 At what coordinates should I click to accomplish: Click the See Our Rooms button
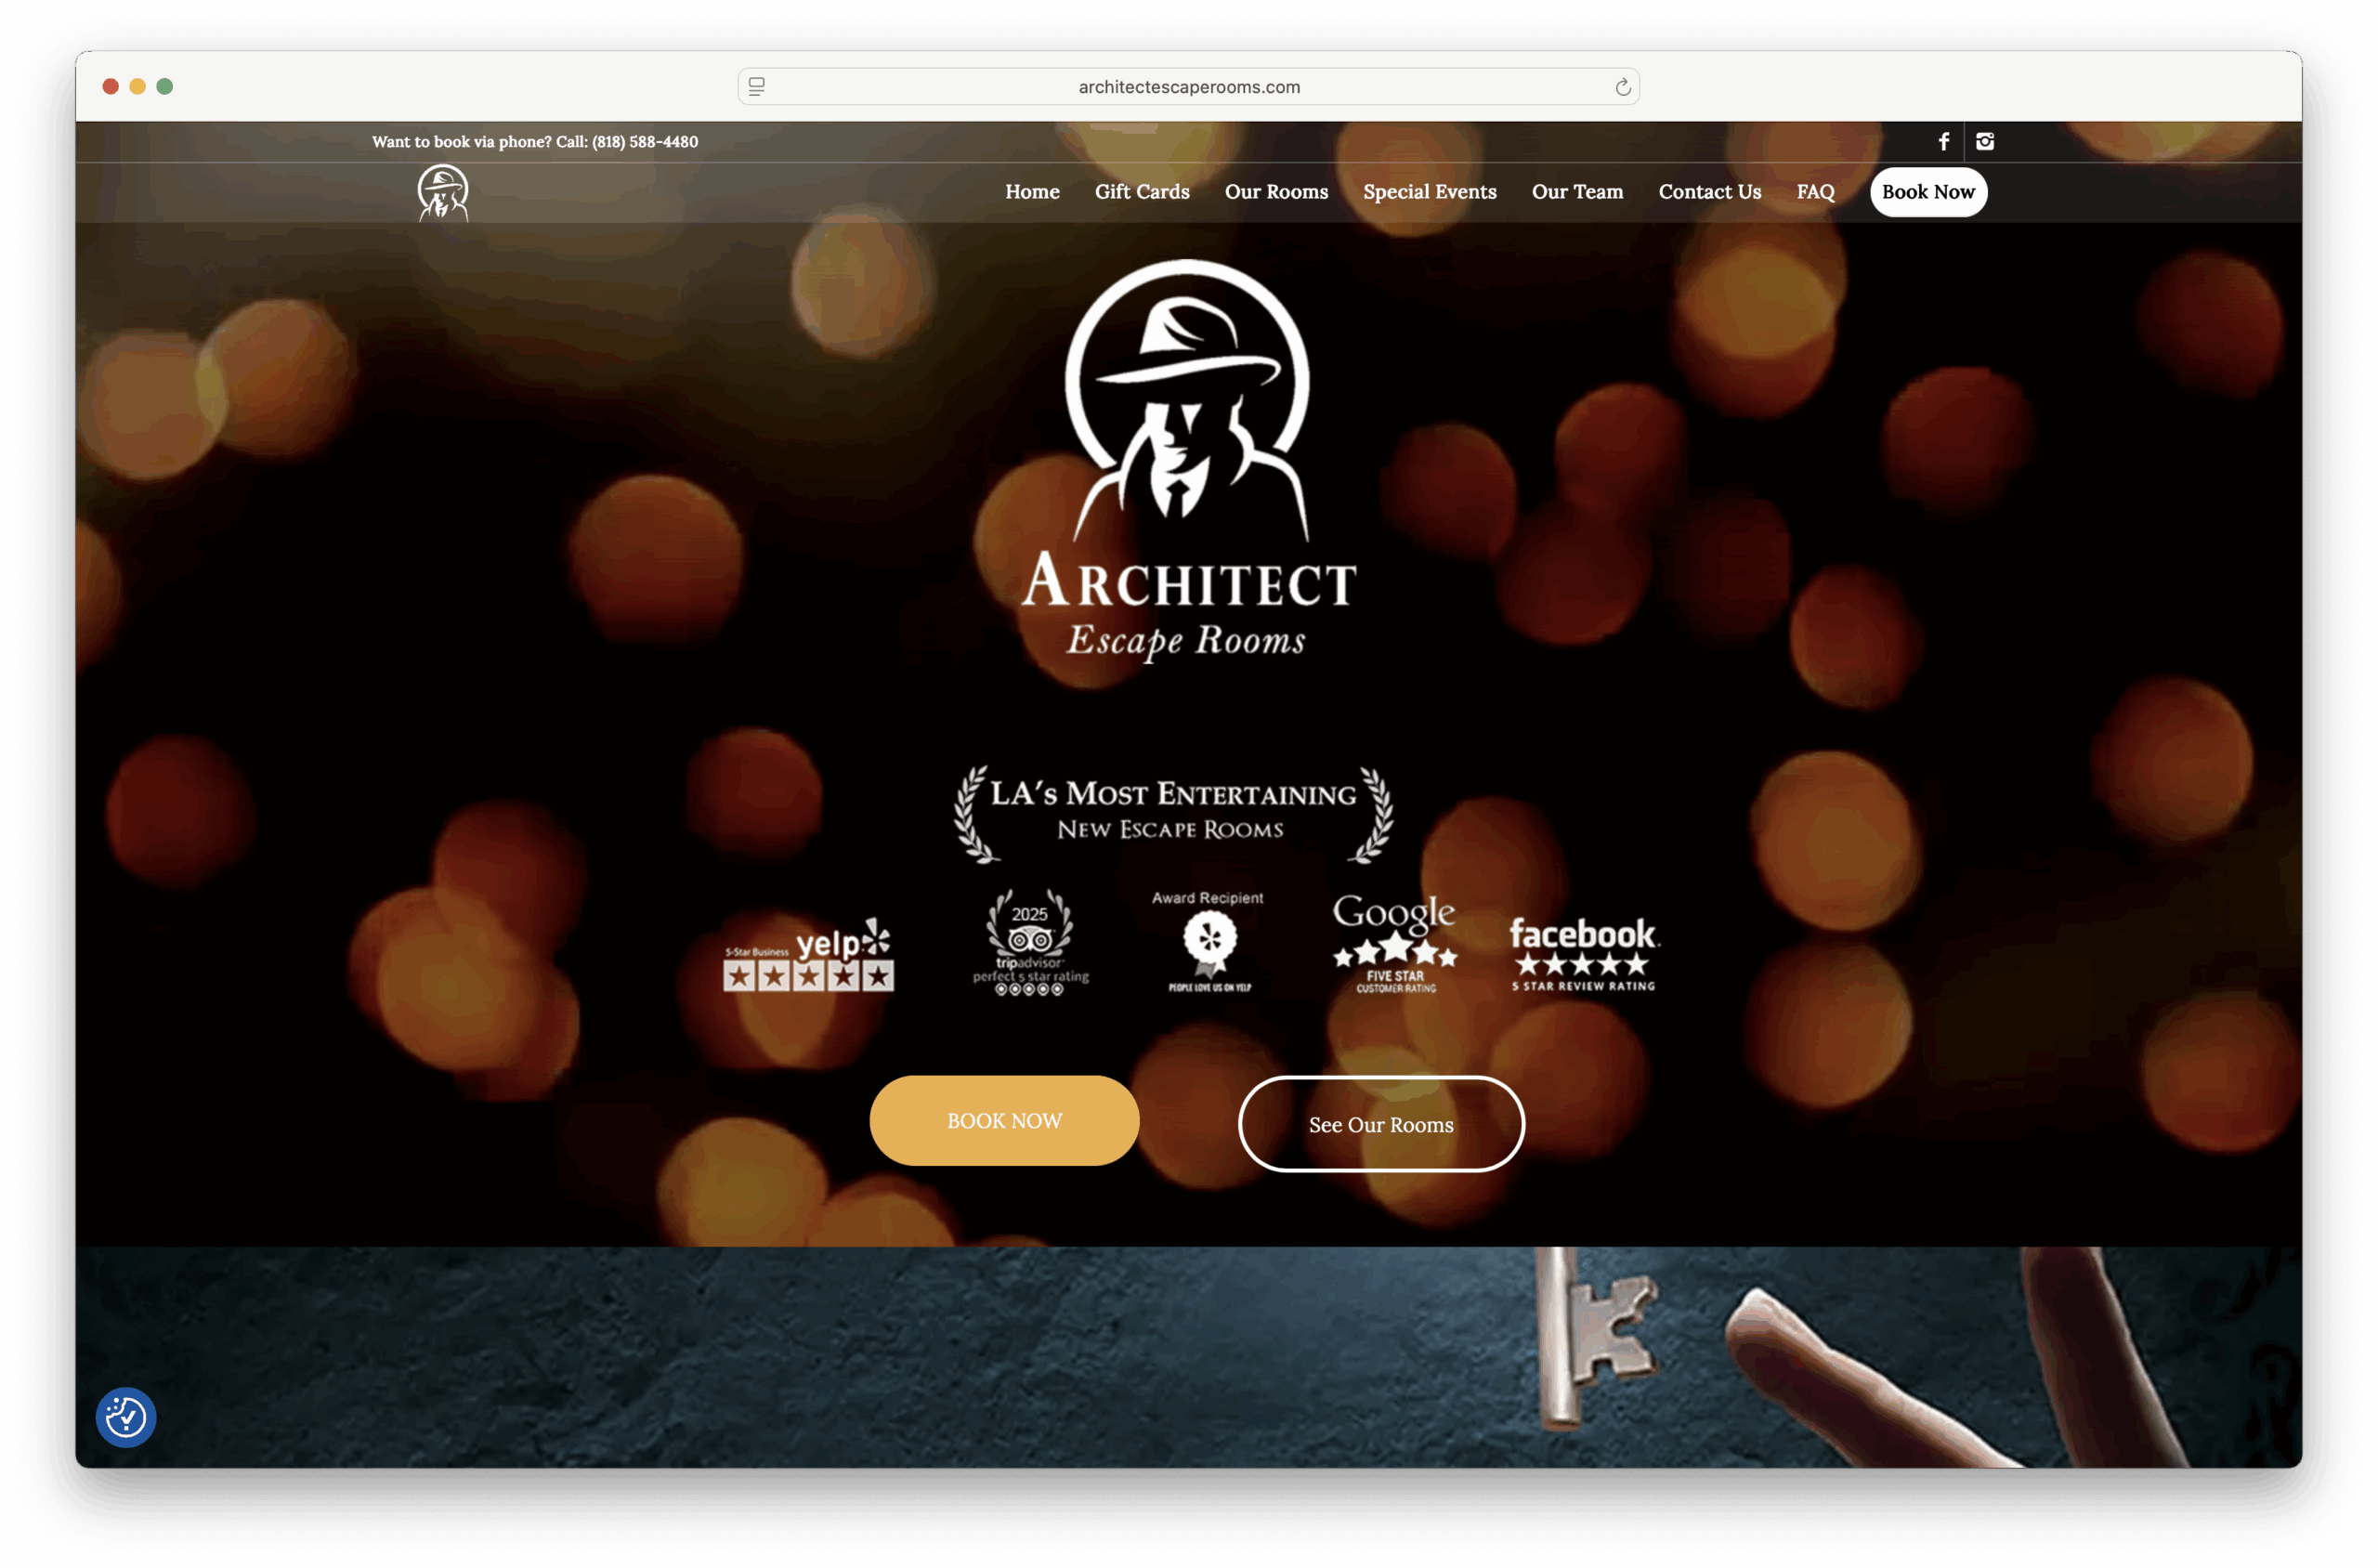[1381, 1124]
